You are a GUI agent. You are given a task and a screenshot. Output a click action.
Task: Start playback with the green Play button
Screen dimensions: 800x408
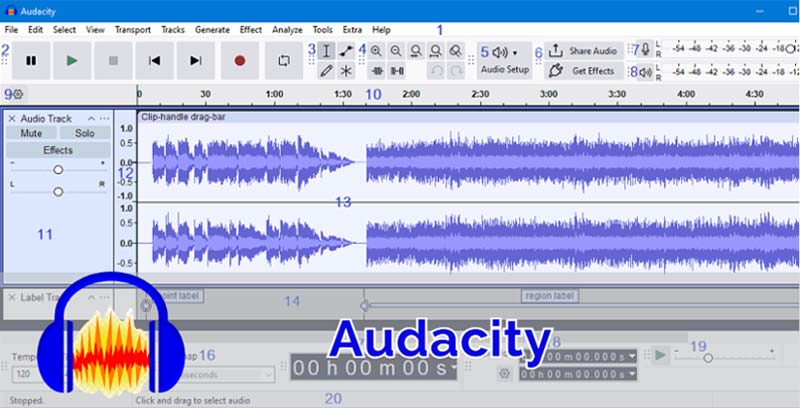click(72, 61)
